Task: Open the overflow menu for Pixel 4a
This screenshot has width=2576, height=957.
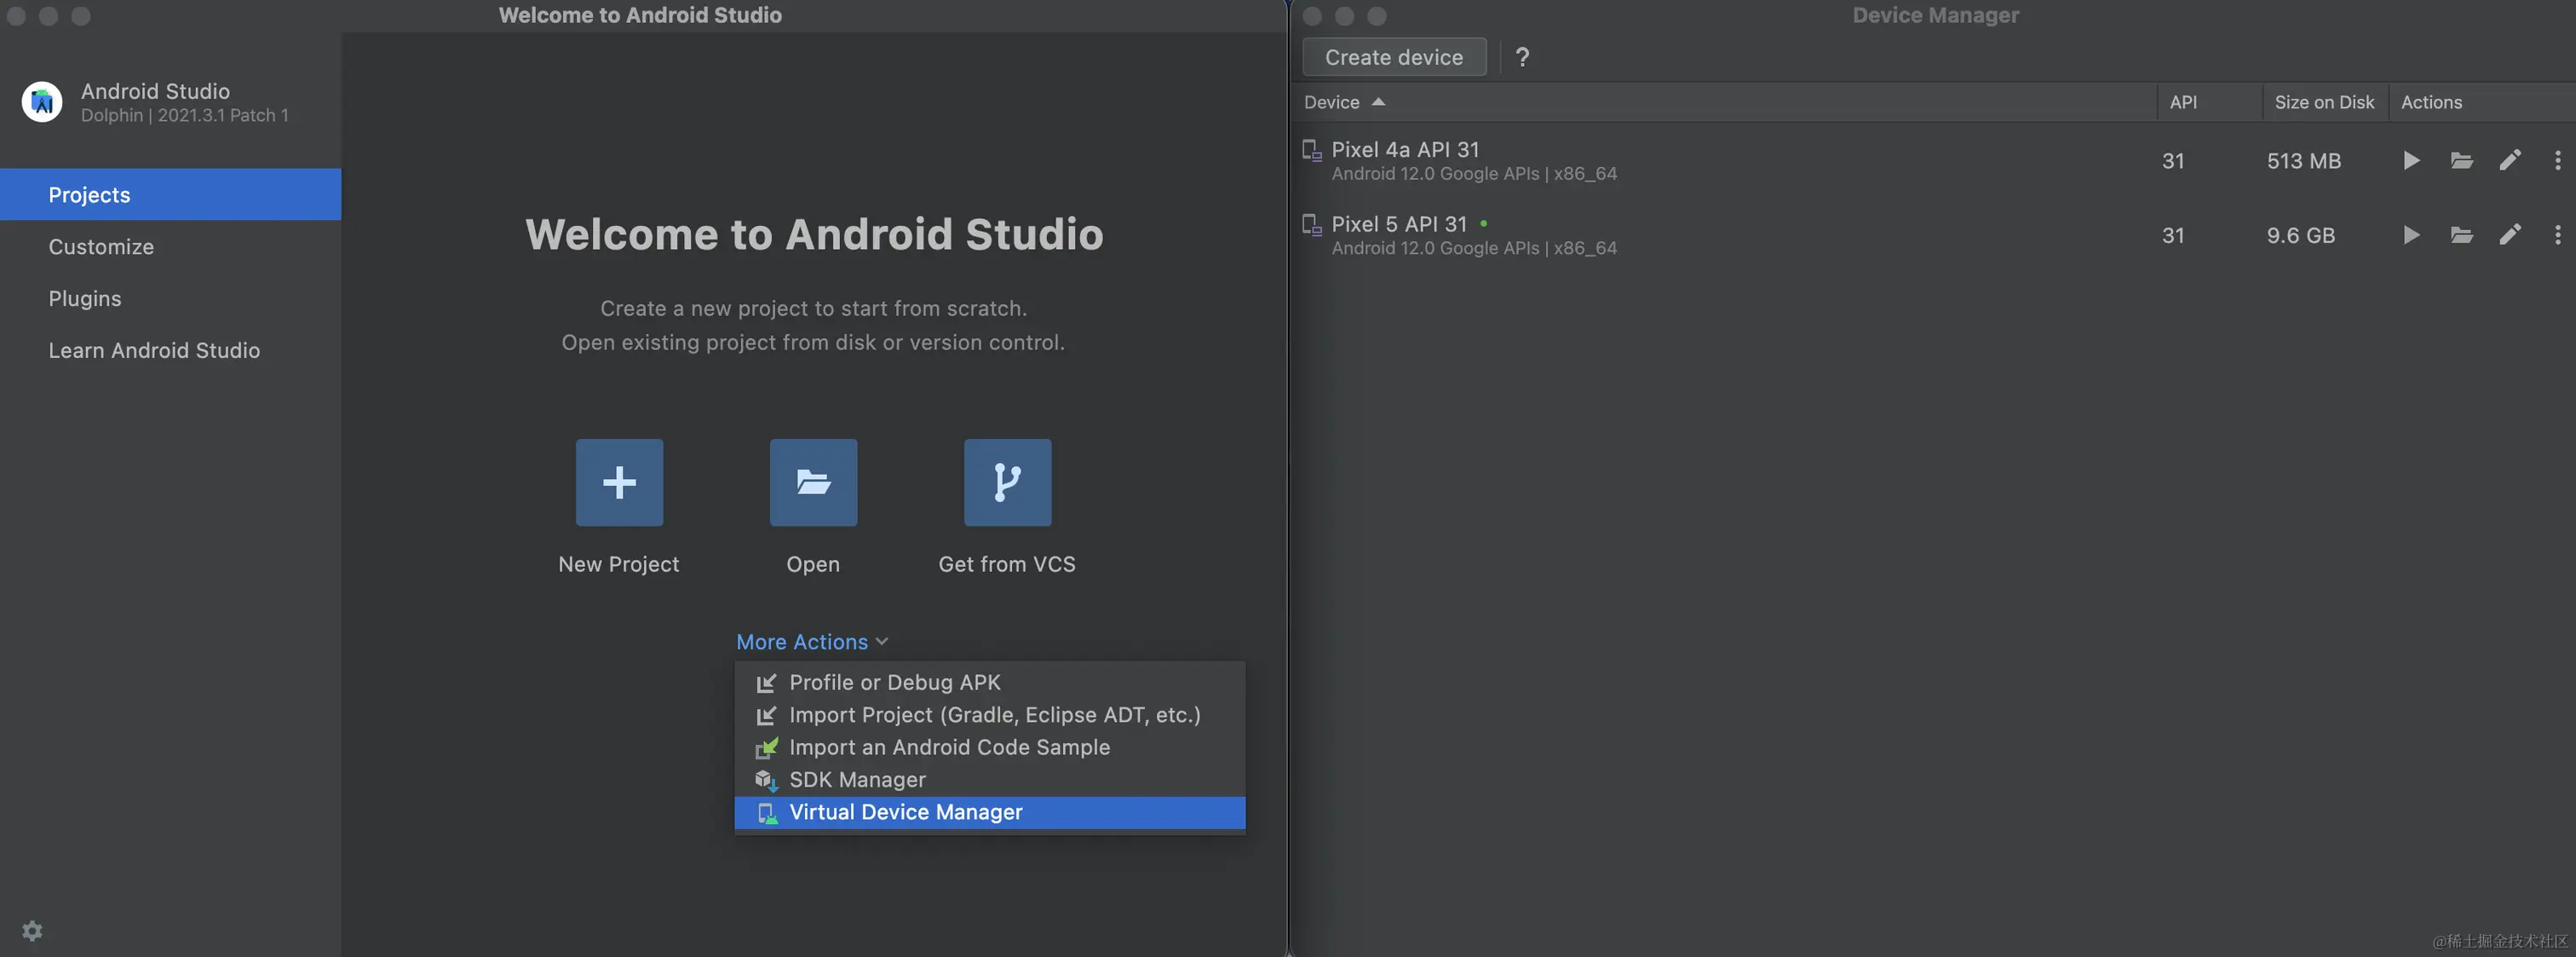Action: (2557, 160)
